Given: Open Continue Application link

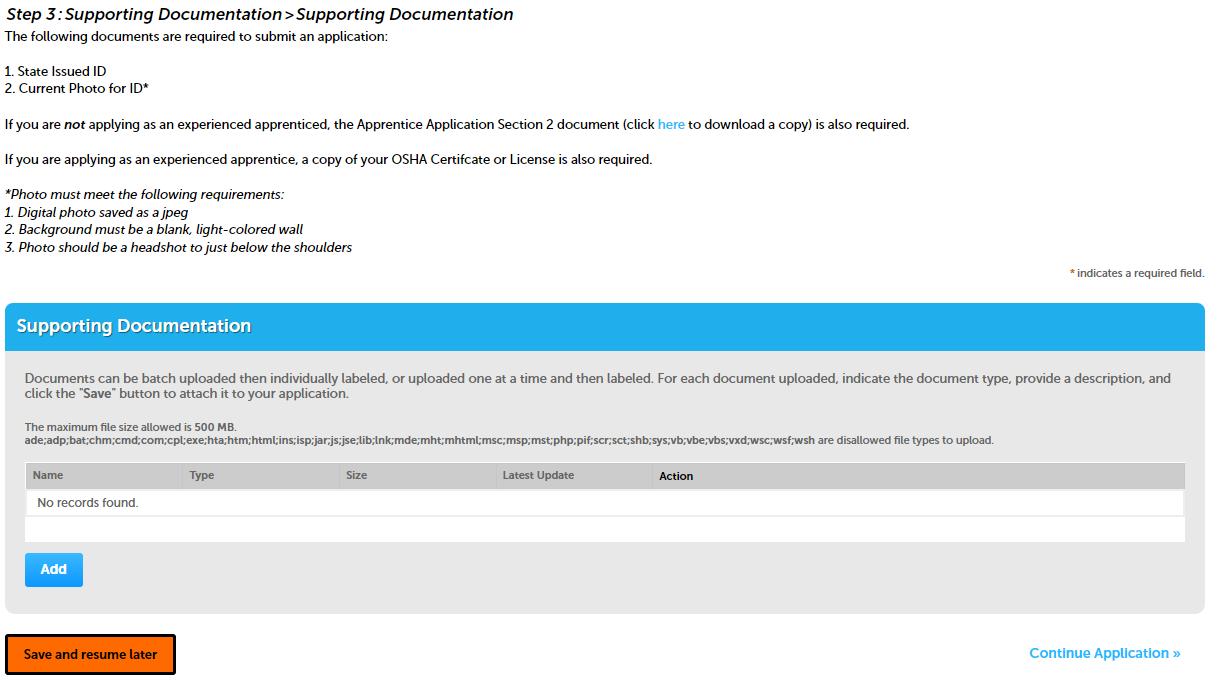Looking at the screenshot, I should (1104, 653).
